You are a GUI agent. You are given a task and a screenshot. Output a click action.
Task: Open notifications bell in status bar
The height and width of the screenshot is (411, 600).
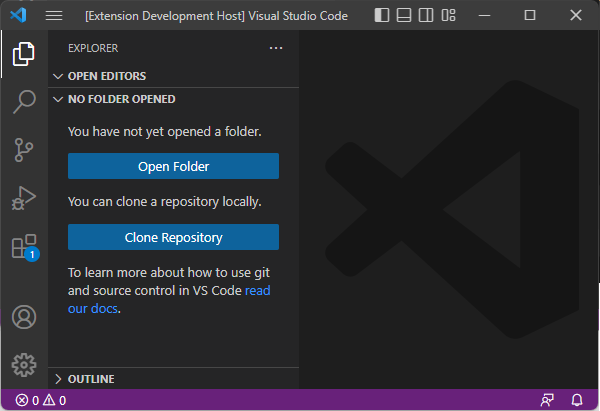click(x=577, y=400)
